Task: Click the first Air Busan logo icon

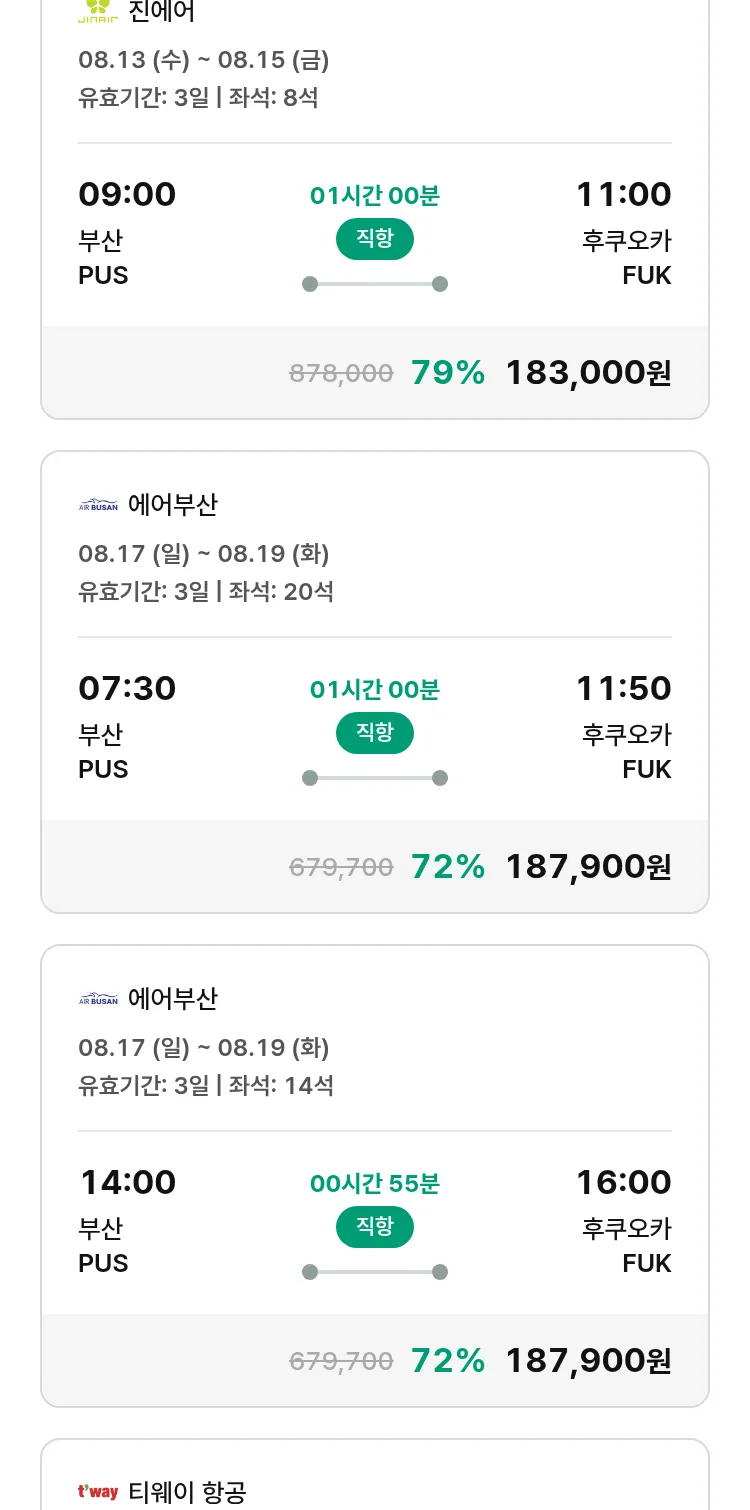Action: pyautogui.click(x=98, y=505)
